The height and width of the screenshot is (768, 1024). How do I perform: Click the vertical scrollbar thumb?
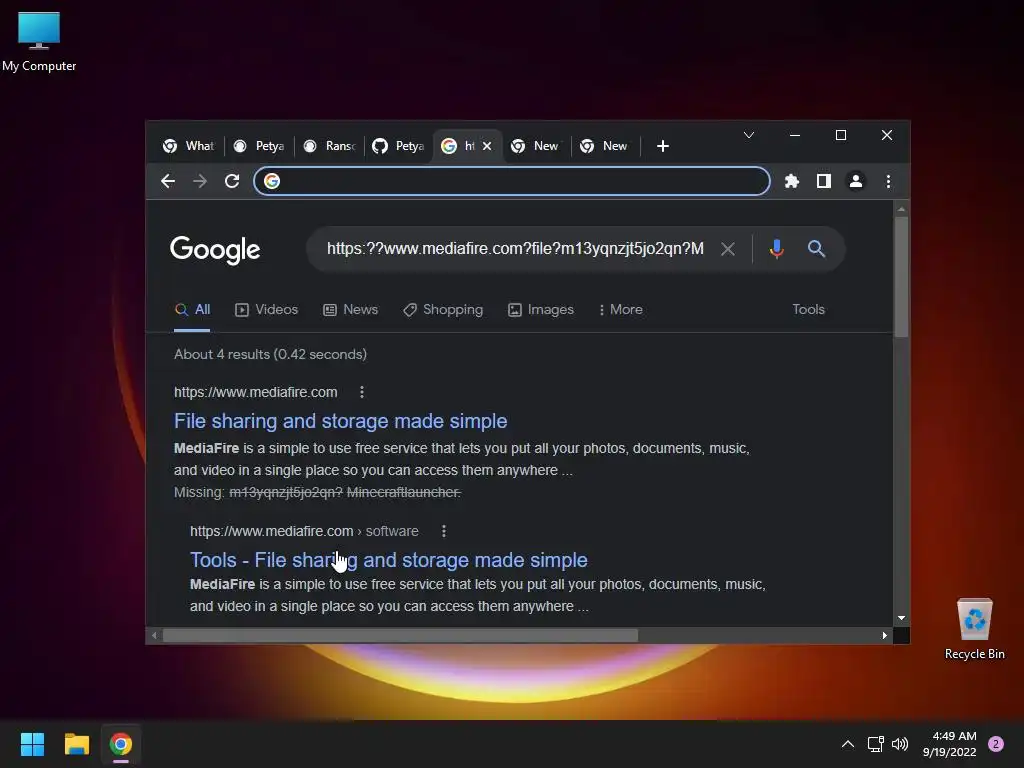[901, 277]
